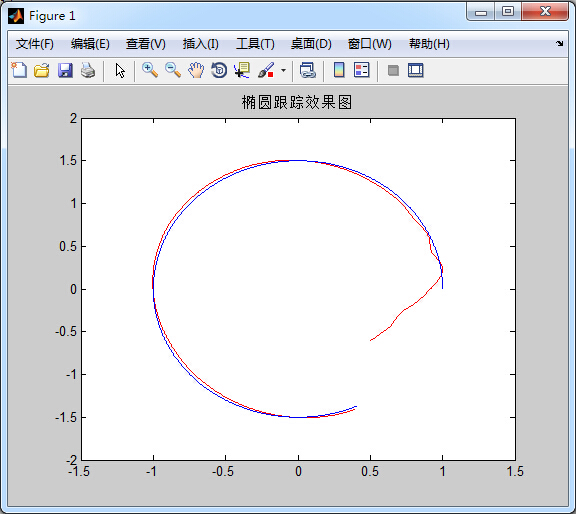Insert a colorbar via toolbar icon
The height and width of the screenshot is (514, 576).
tap(339, 70)
